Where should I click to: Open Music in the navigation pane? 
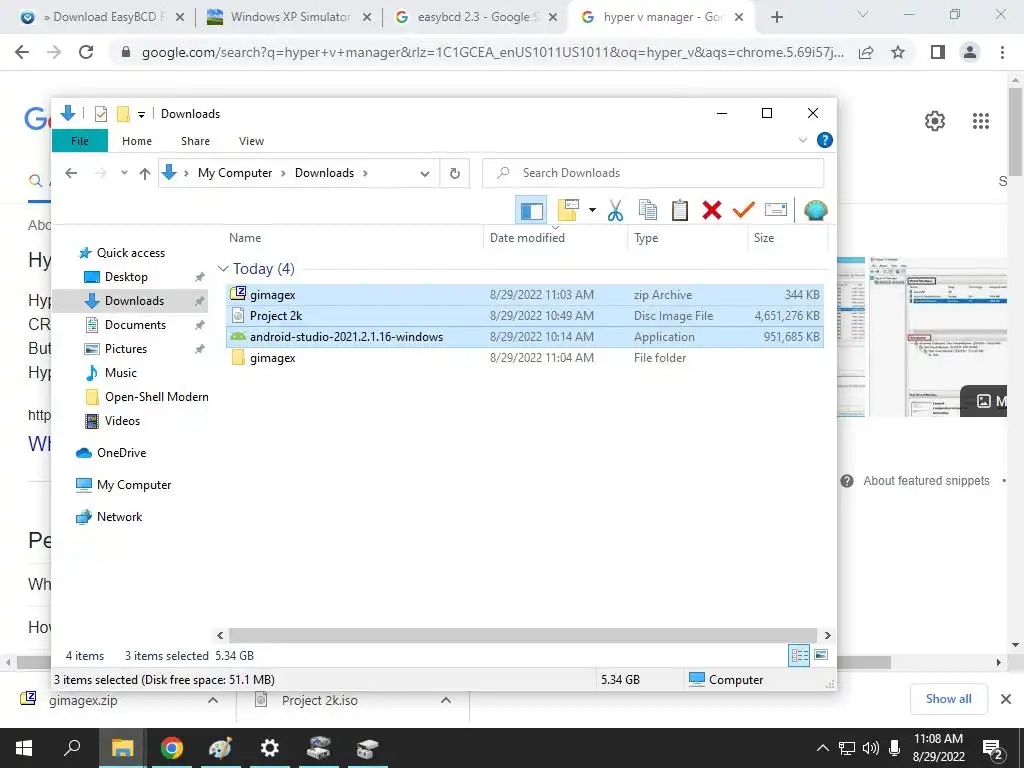pos(121,373)
